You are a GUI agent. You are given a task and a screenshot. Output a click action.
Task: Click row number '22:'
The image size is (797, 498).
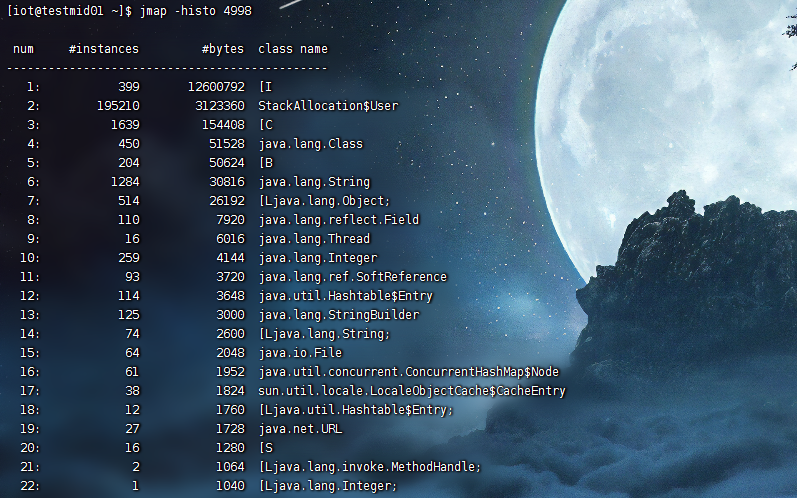click(30, 486)
